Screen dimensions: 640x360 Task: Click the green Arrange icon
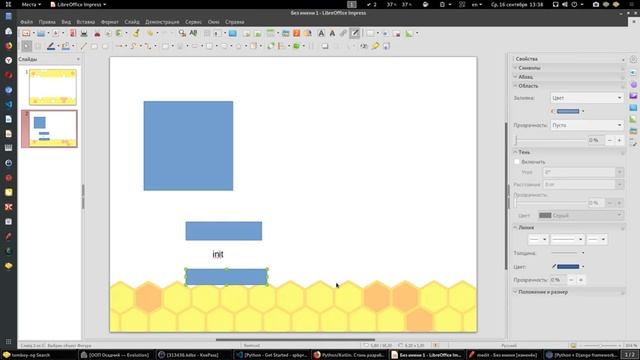296,46
